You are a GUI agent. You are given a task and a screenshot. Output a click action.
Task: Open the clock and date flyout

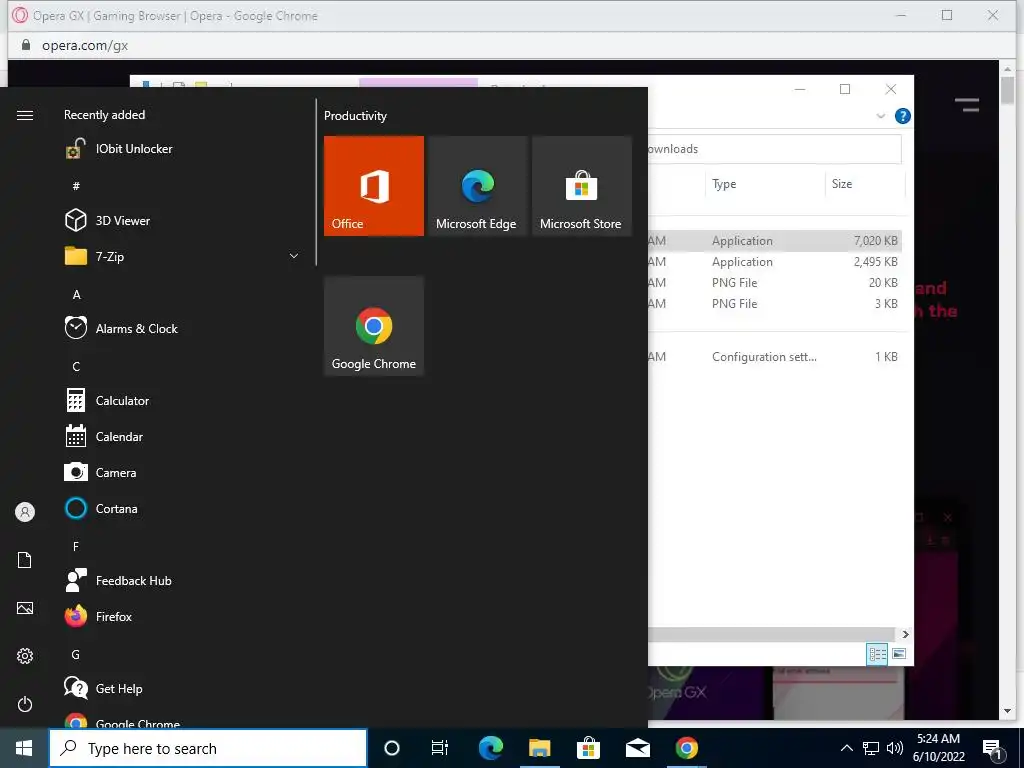click(x=938, y=748)
